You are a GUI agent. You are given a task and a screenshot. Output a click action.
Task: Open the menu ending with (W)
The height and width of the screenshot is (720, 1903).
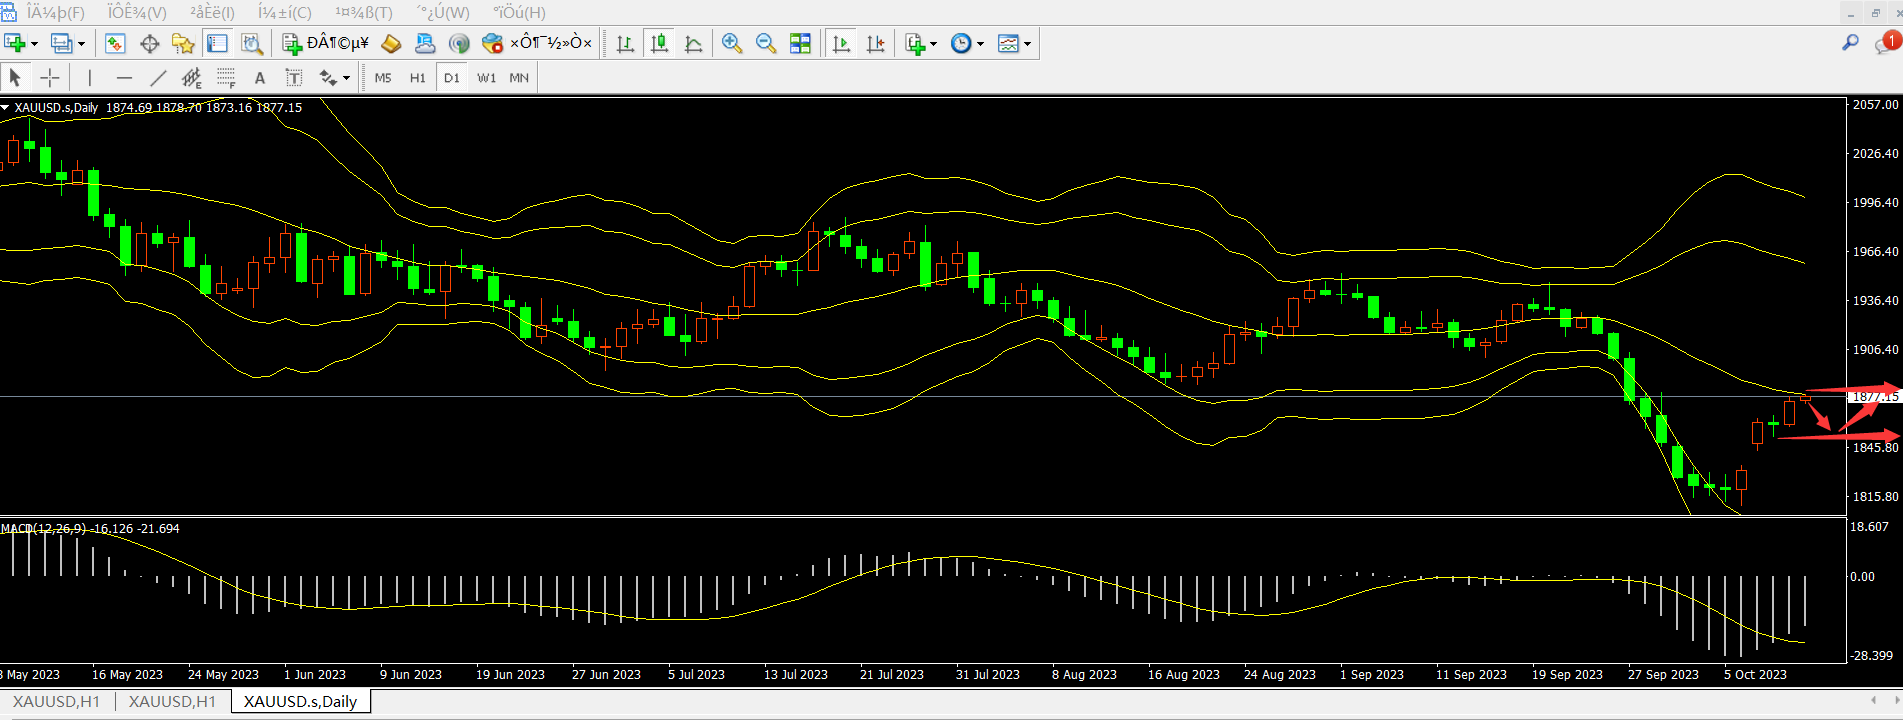tap(442, 13)
